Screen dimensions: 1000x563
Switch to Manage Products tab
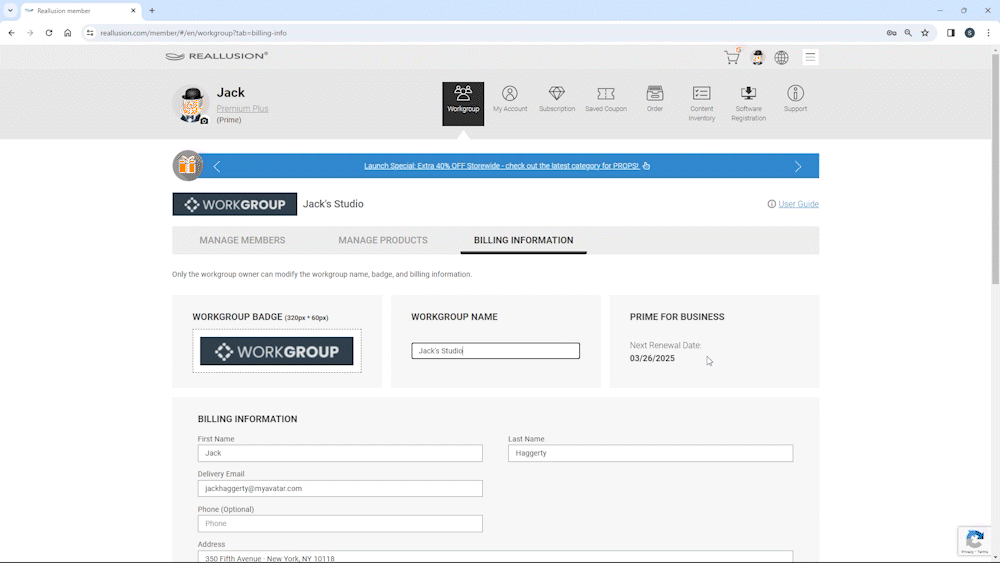pyautogui.click(x=383, y=240)
